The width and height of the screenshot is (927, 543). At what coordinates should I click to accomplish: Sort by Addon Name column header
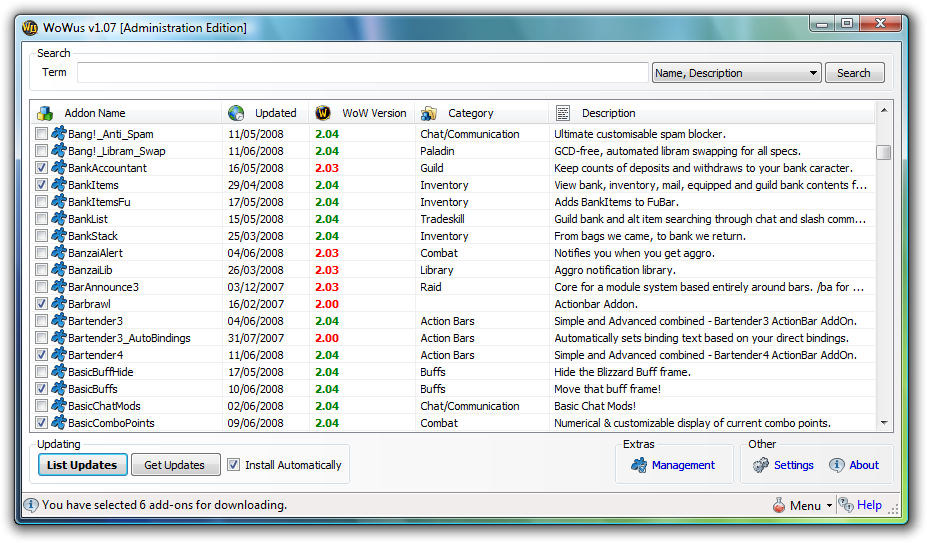click(127, 113)
